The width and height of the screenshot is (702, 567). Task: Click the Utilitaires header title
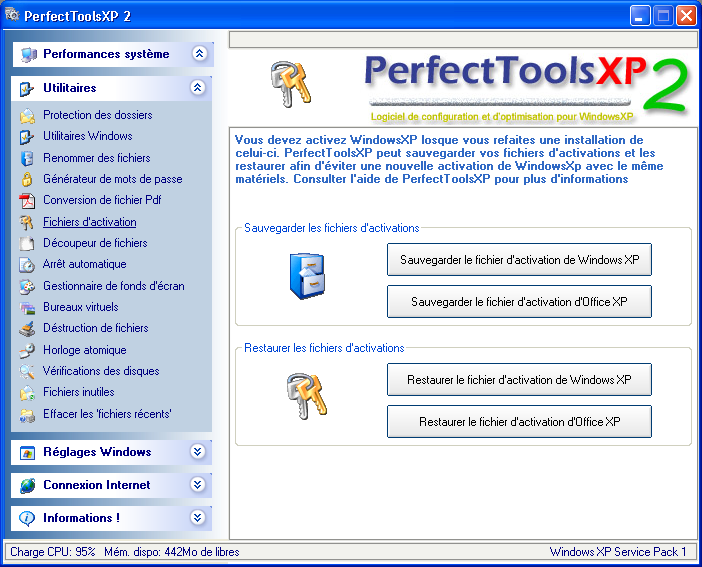[x=70, y=88]
